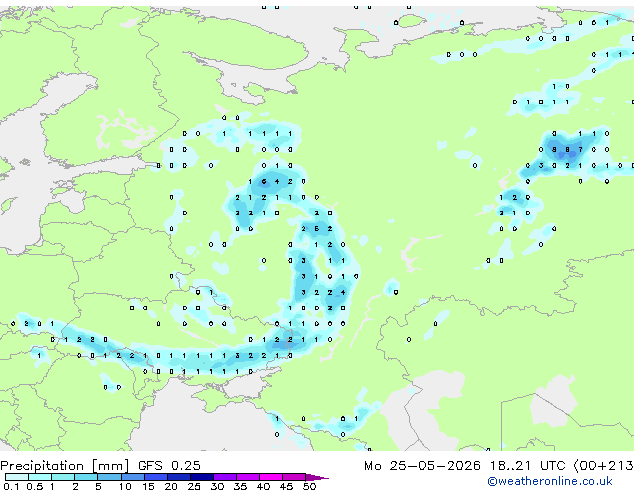The image size is (634, 490).
Task: Select the 1–2 mm legend swatch
Action: pyautogui.click(x=63, y=477)
